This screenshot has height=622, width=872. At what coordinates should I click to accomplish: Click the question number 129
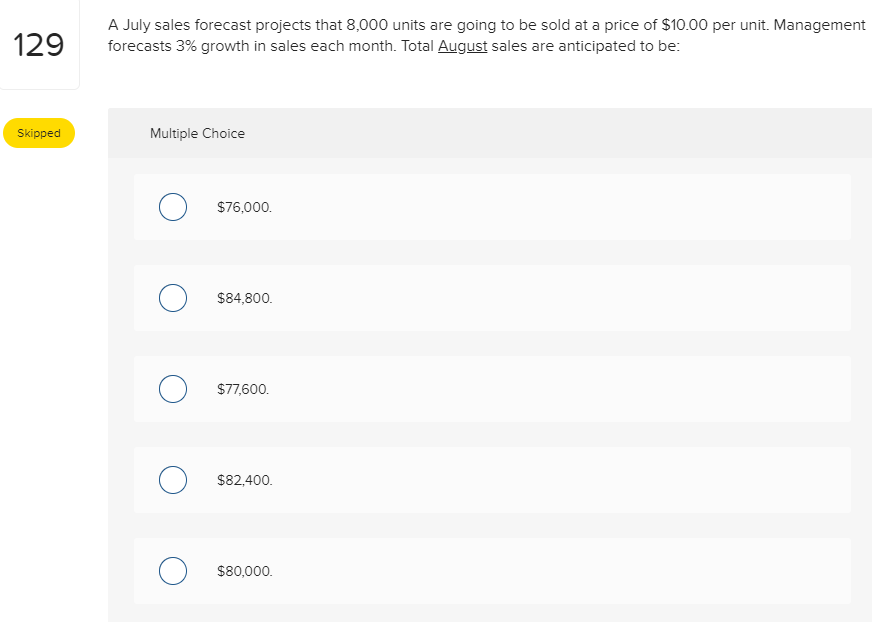[x=40, y=44]
